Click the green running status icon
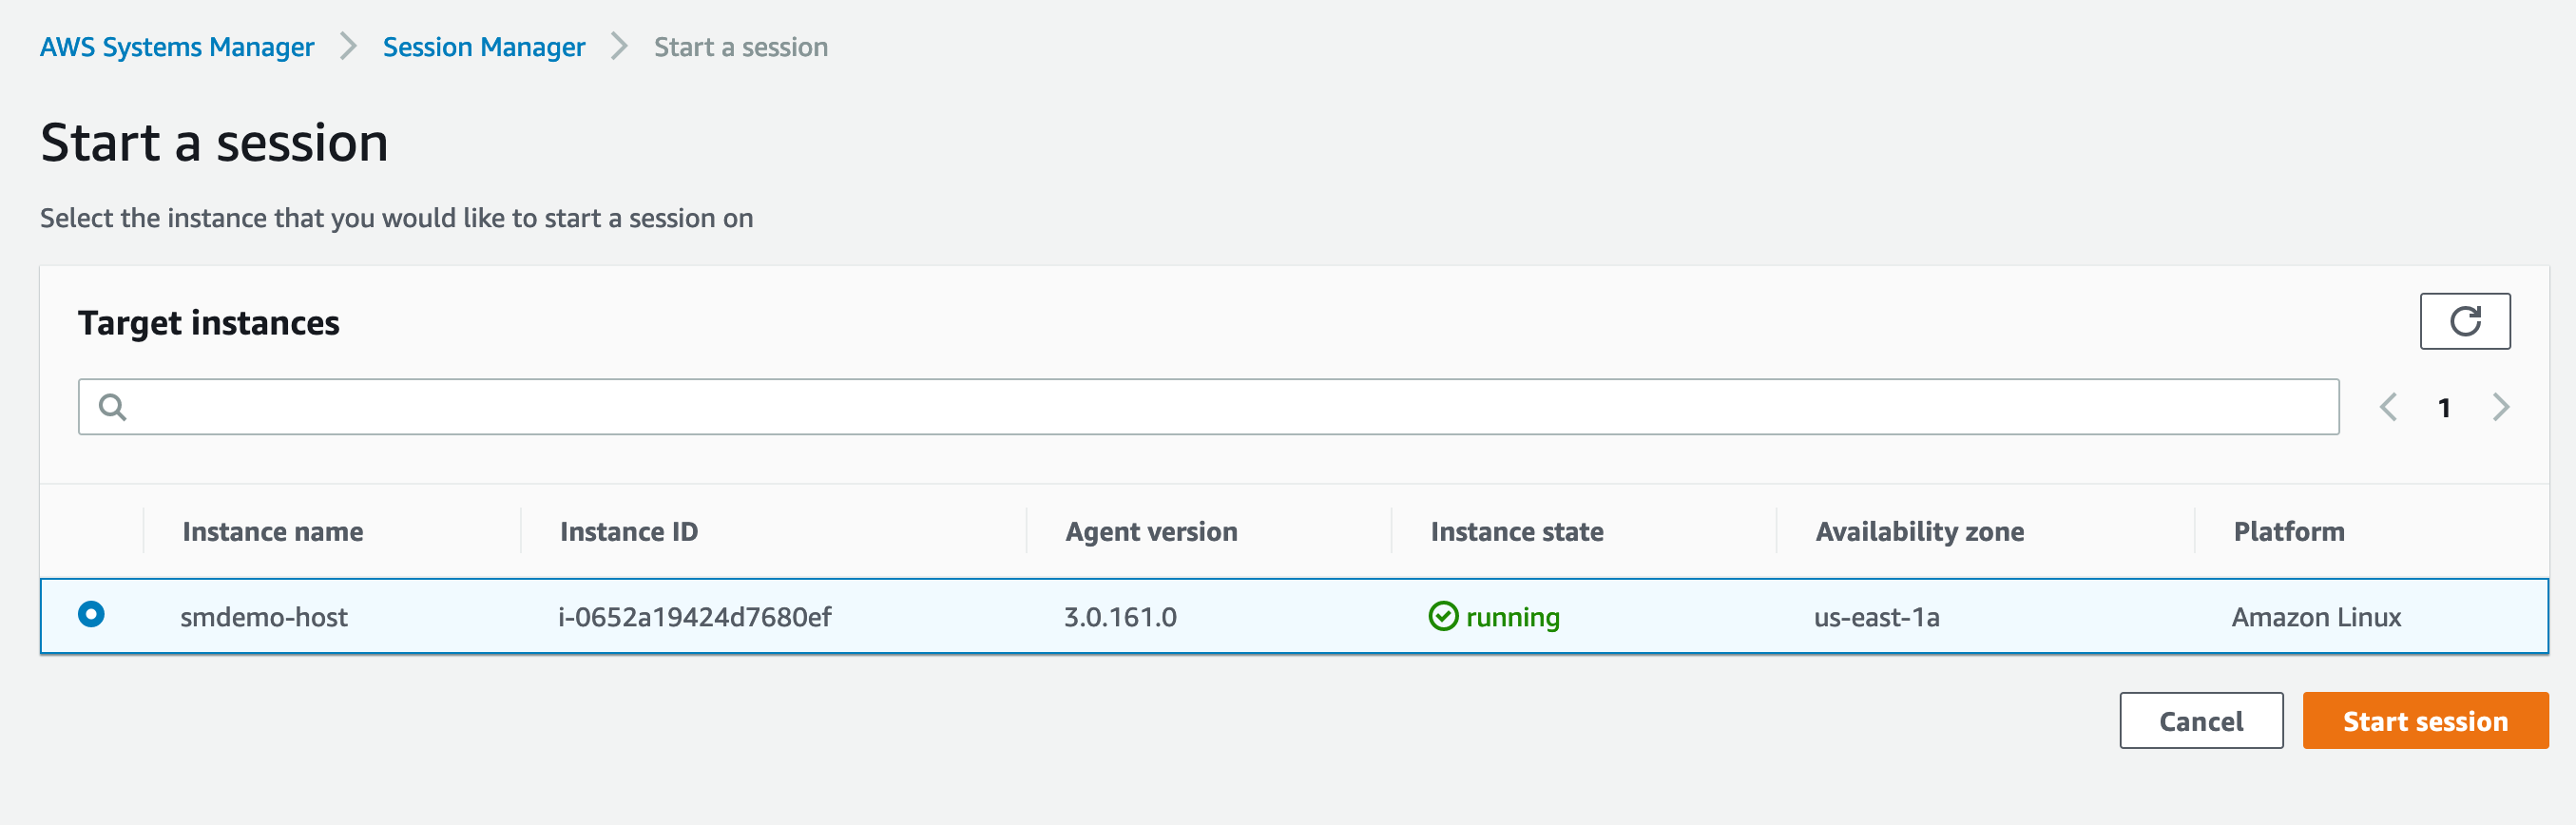 tap(1443, 616)
